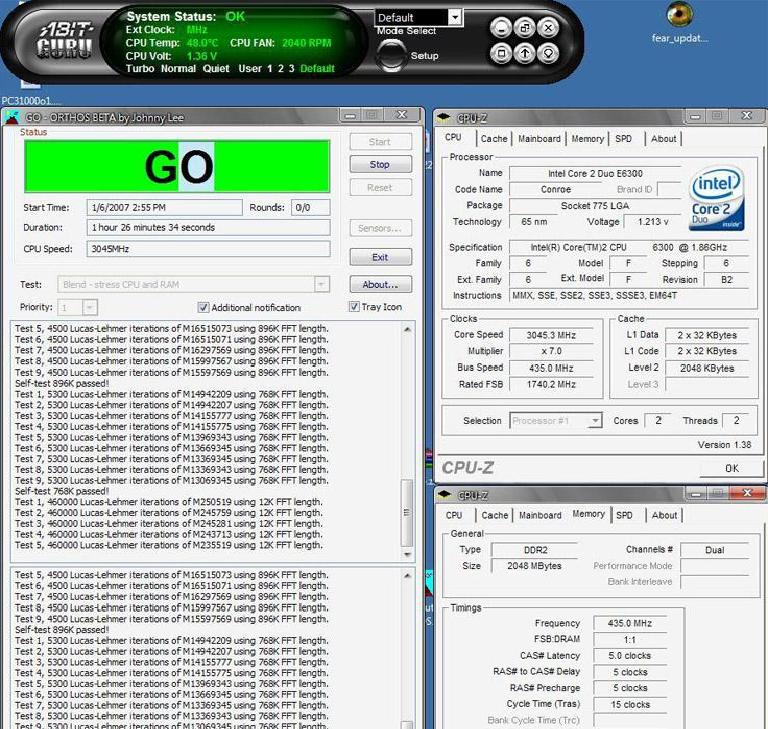Click the Guru lightbulb round button
The width and height of the screenshot is (768, 729).
pyautogui.click(x=548, y=52)
